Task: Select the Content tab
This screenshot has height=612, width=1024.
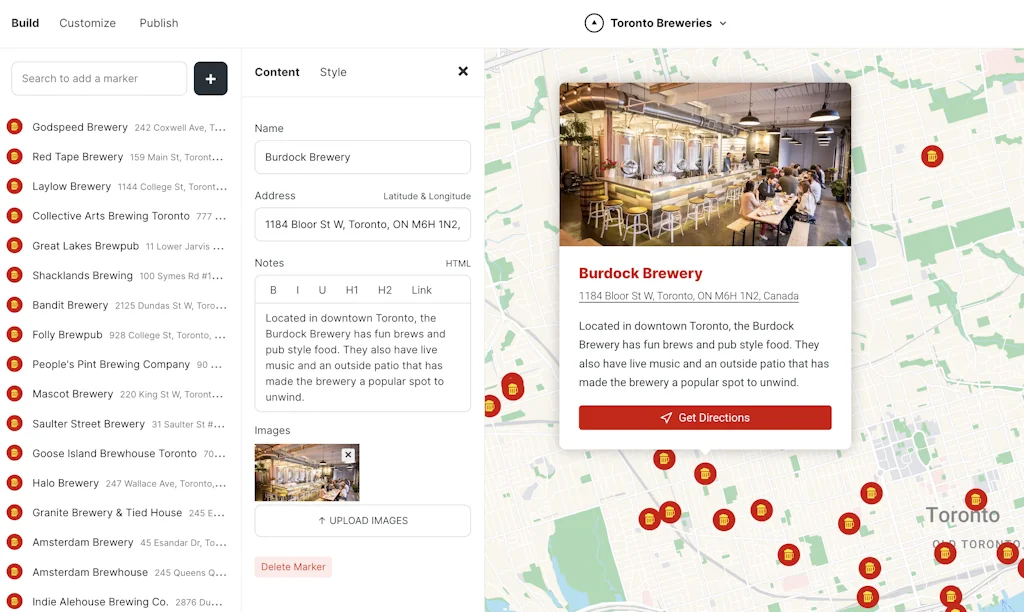Action: click(277, 72)
